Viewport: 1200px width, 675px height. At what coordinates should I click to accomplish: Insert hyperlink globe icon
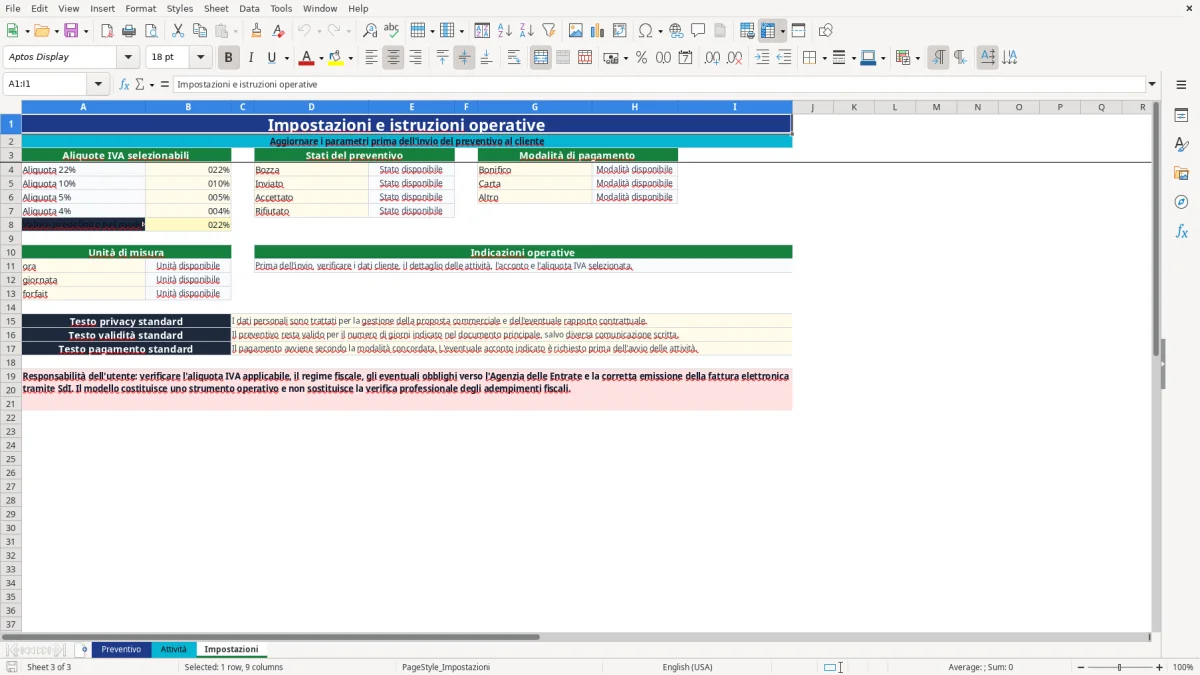676,31
